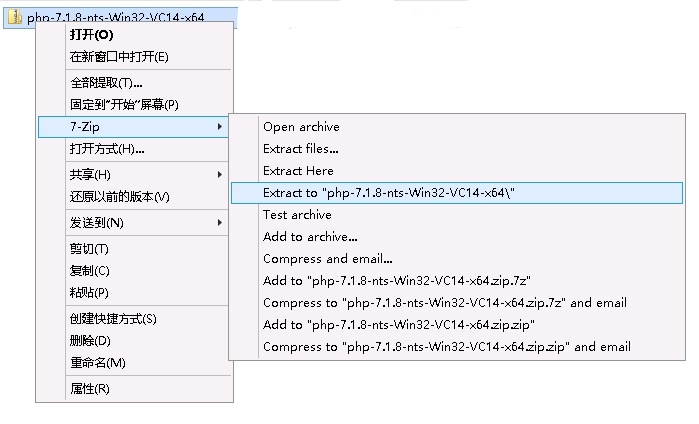699x424 pixels.
Task: Open the 打开方式(H)... menu item
Action: click(x=107, y=149)
